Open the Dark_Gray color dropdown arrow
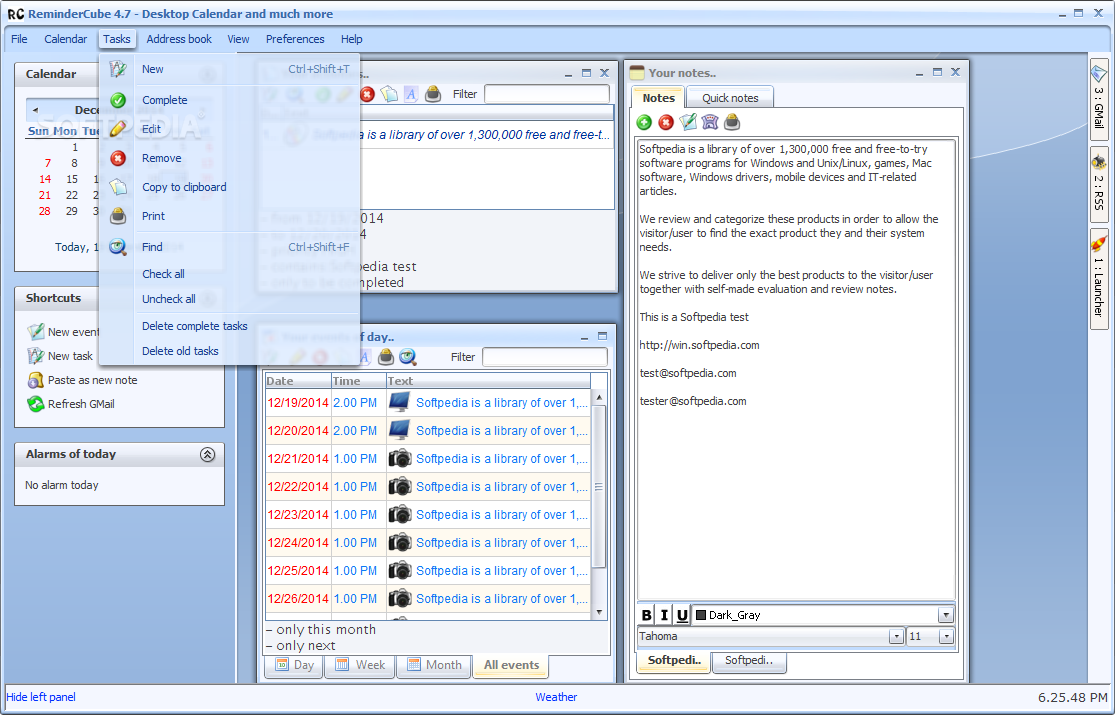1115x715 pixels. (946, 615)
